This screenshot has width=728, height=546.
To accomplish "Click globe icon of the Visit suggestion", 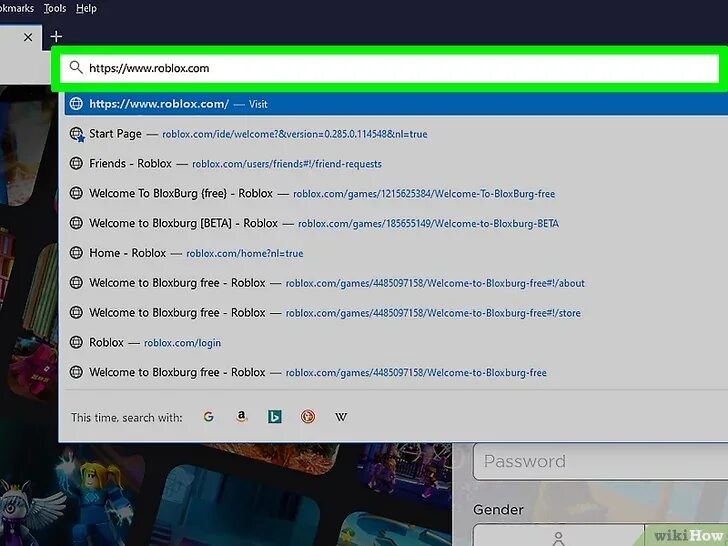I will (x=76, y=104).
